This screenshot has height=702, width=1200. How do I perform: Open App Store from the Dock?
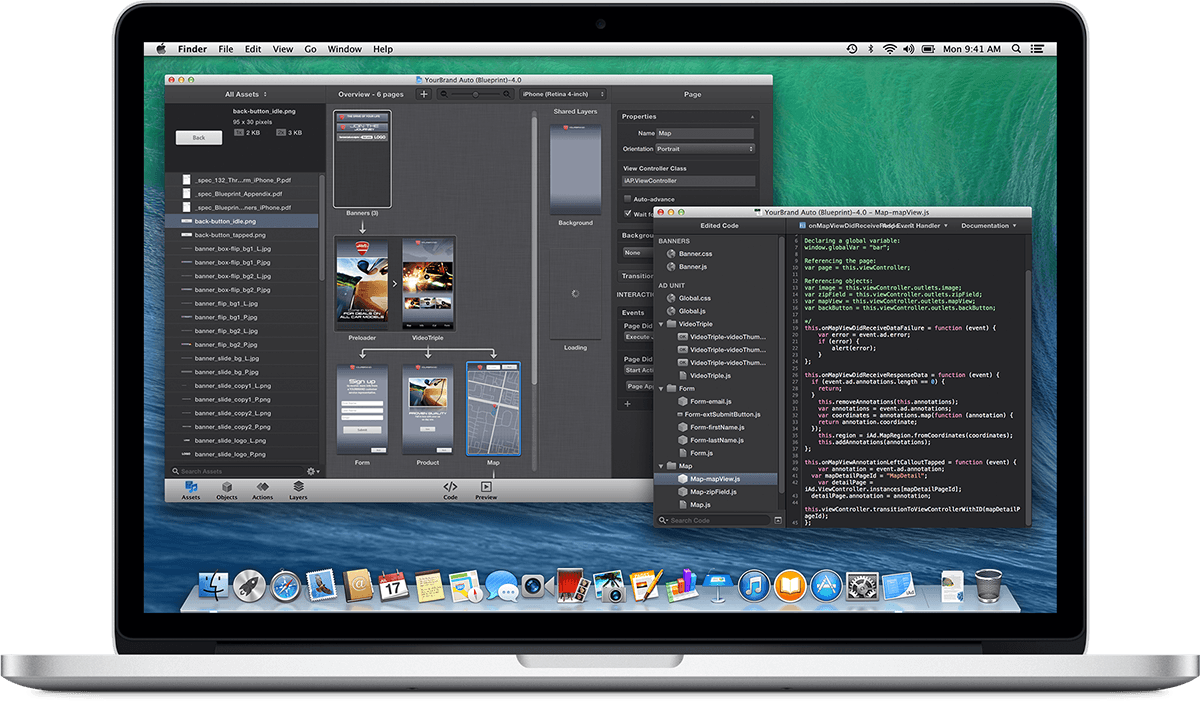click(826, 587)
